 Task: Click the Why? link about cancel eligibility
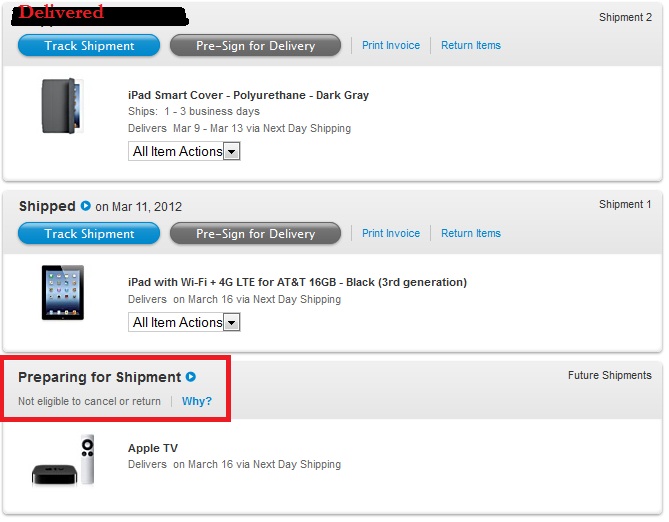coord(197,401)
